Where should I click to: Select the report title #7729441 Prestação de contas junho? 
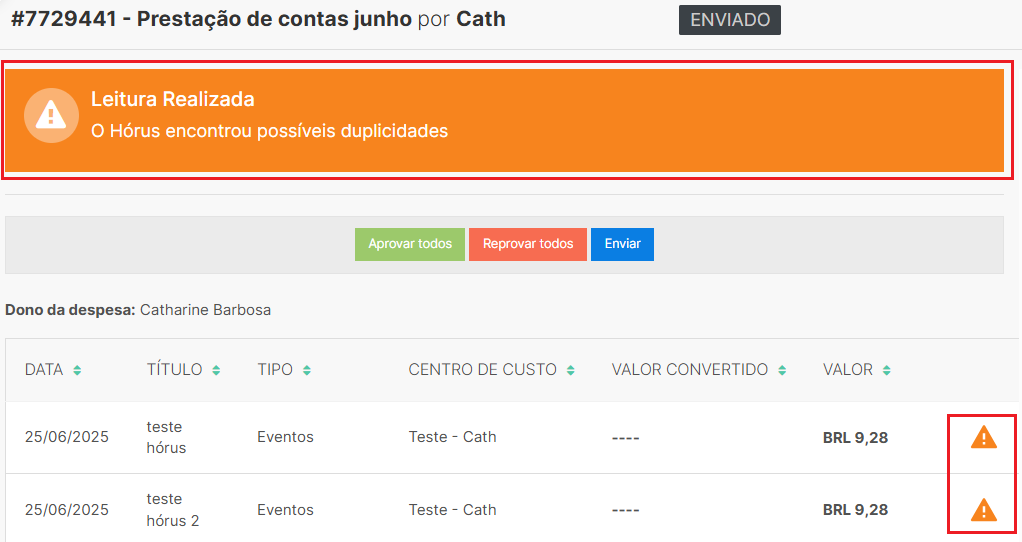(x=212, y=20)
